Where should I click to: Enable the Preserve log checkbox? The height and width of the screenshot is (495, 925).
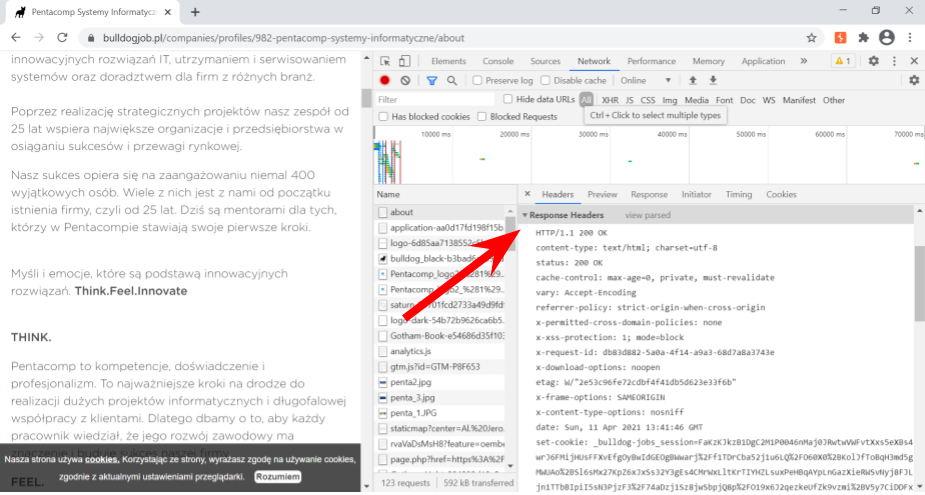477,80
